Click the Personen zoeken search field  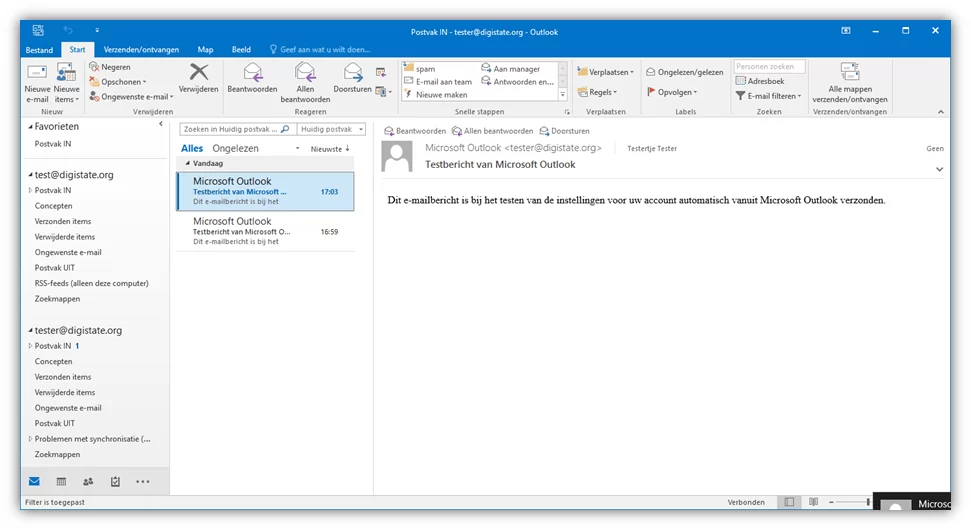tap(769, 66)
